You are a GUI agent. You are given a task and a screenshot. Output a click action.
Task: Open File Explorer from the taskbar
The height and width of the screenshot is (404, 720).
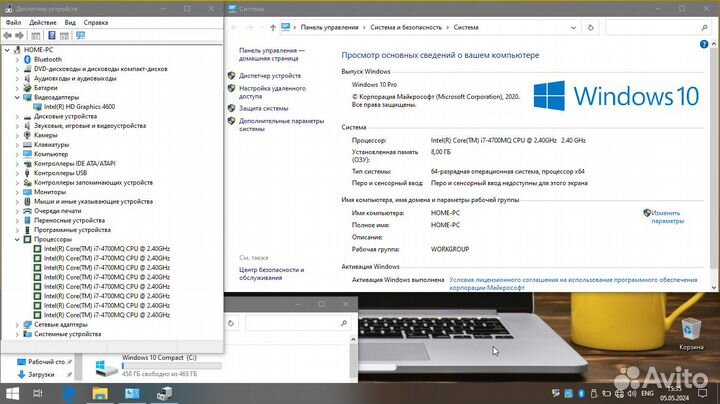click(100, 393)
